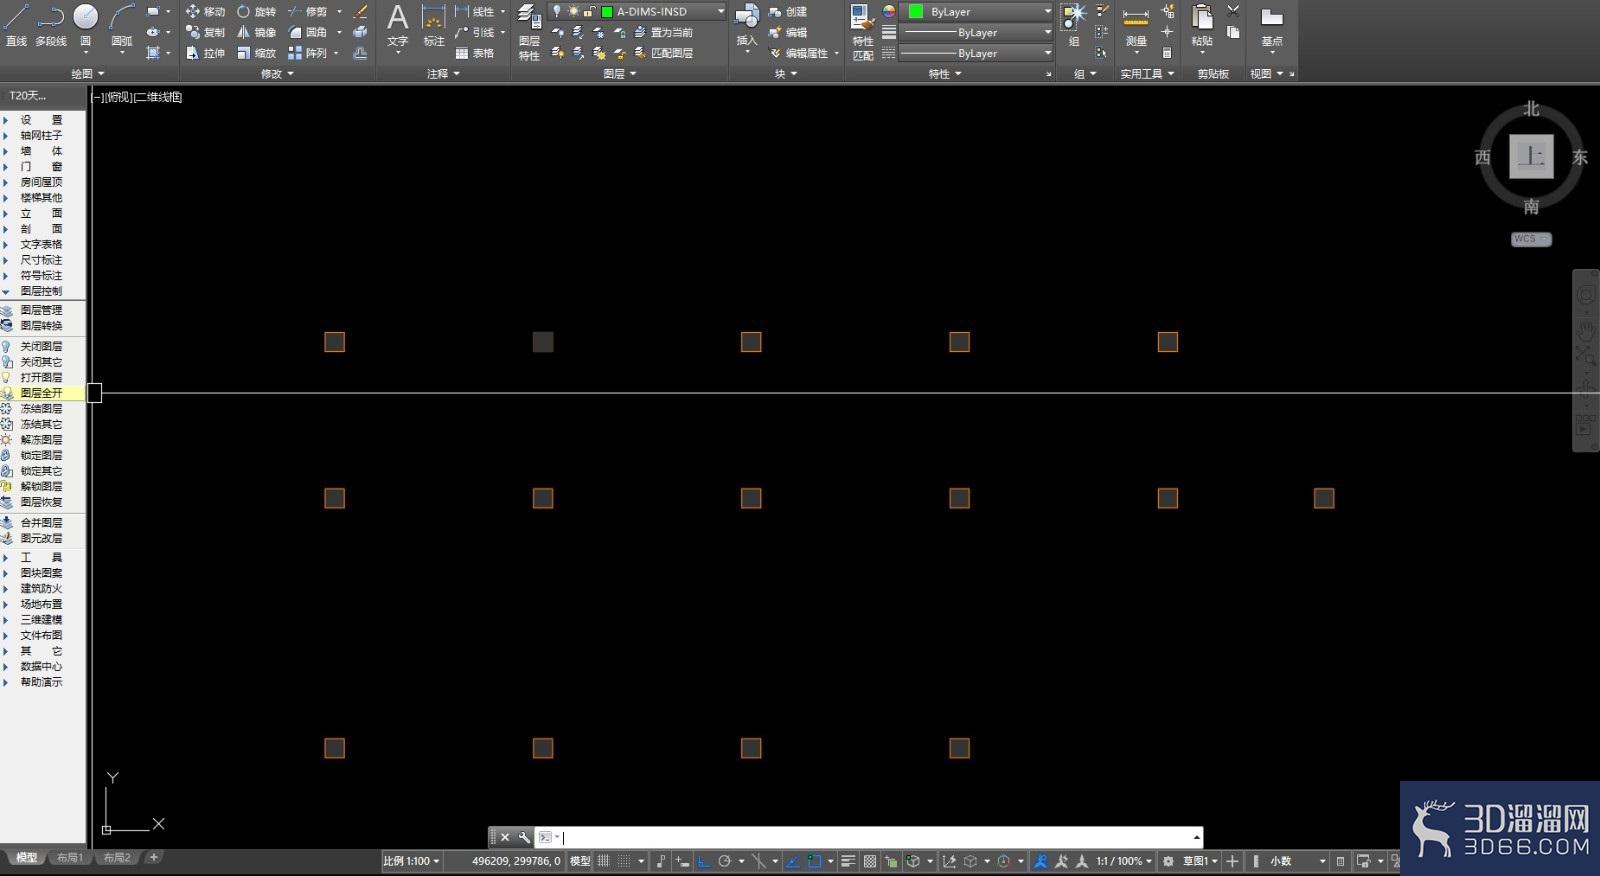The image size is (1600, 876).
Task: Select 图层全开 in the layer control menu
Action: [x=42, y=393]
